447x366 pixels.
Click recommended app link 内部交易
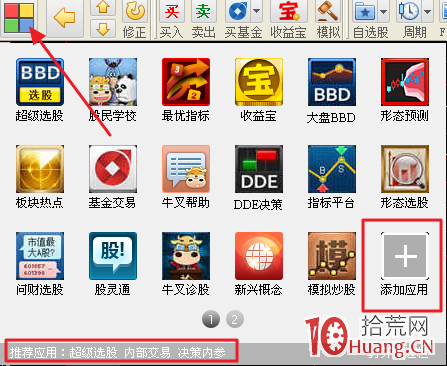(x=147, y=352)
